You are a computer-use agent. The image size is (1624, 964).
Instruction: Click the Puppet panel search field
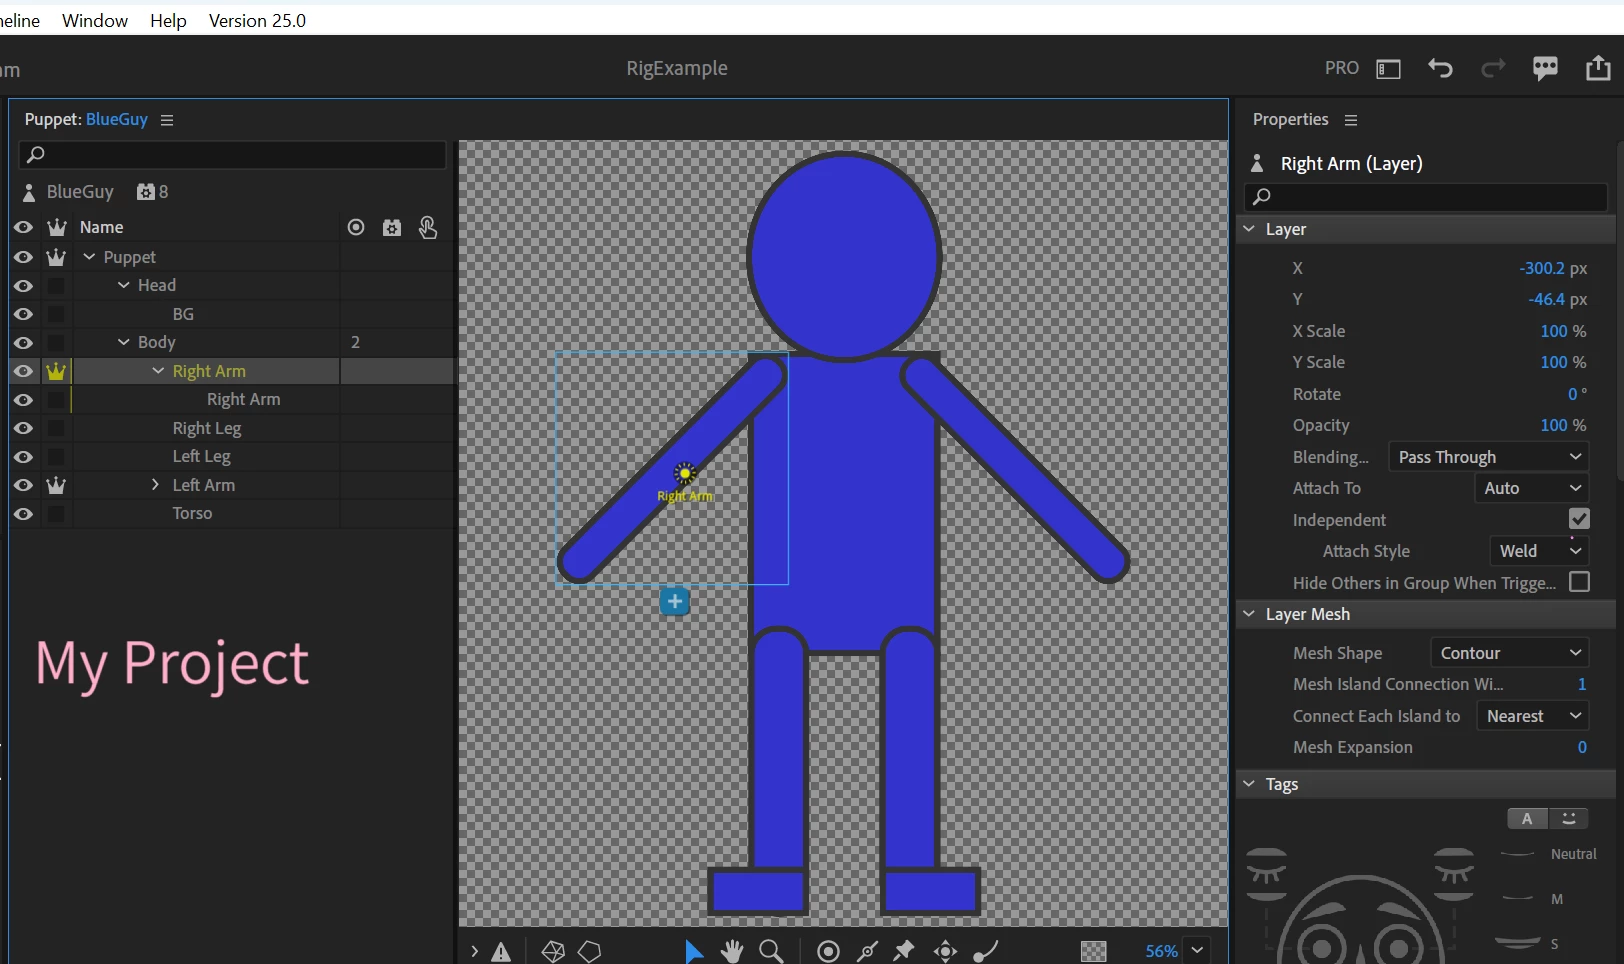click(232, 155)
